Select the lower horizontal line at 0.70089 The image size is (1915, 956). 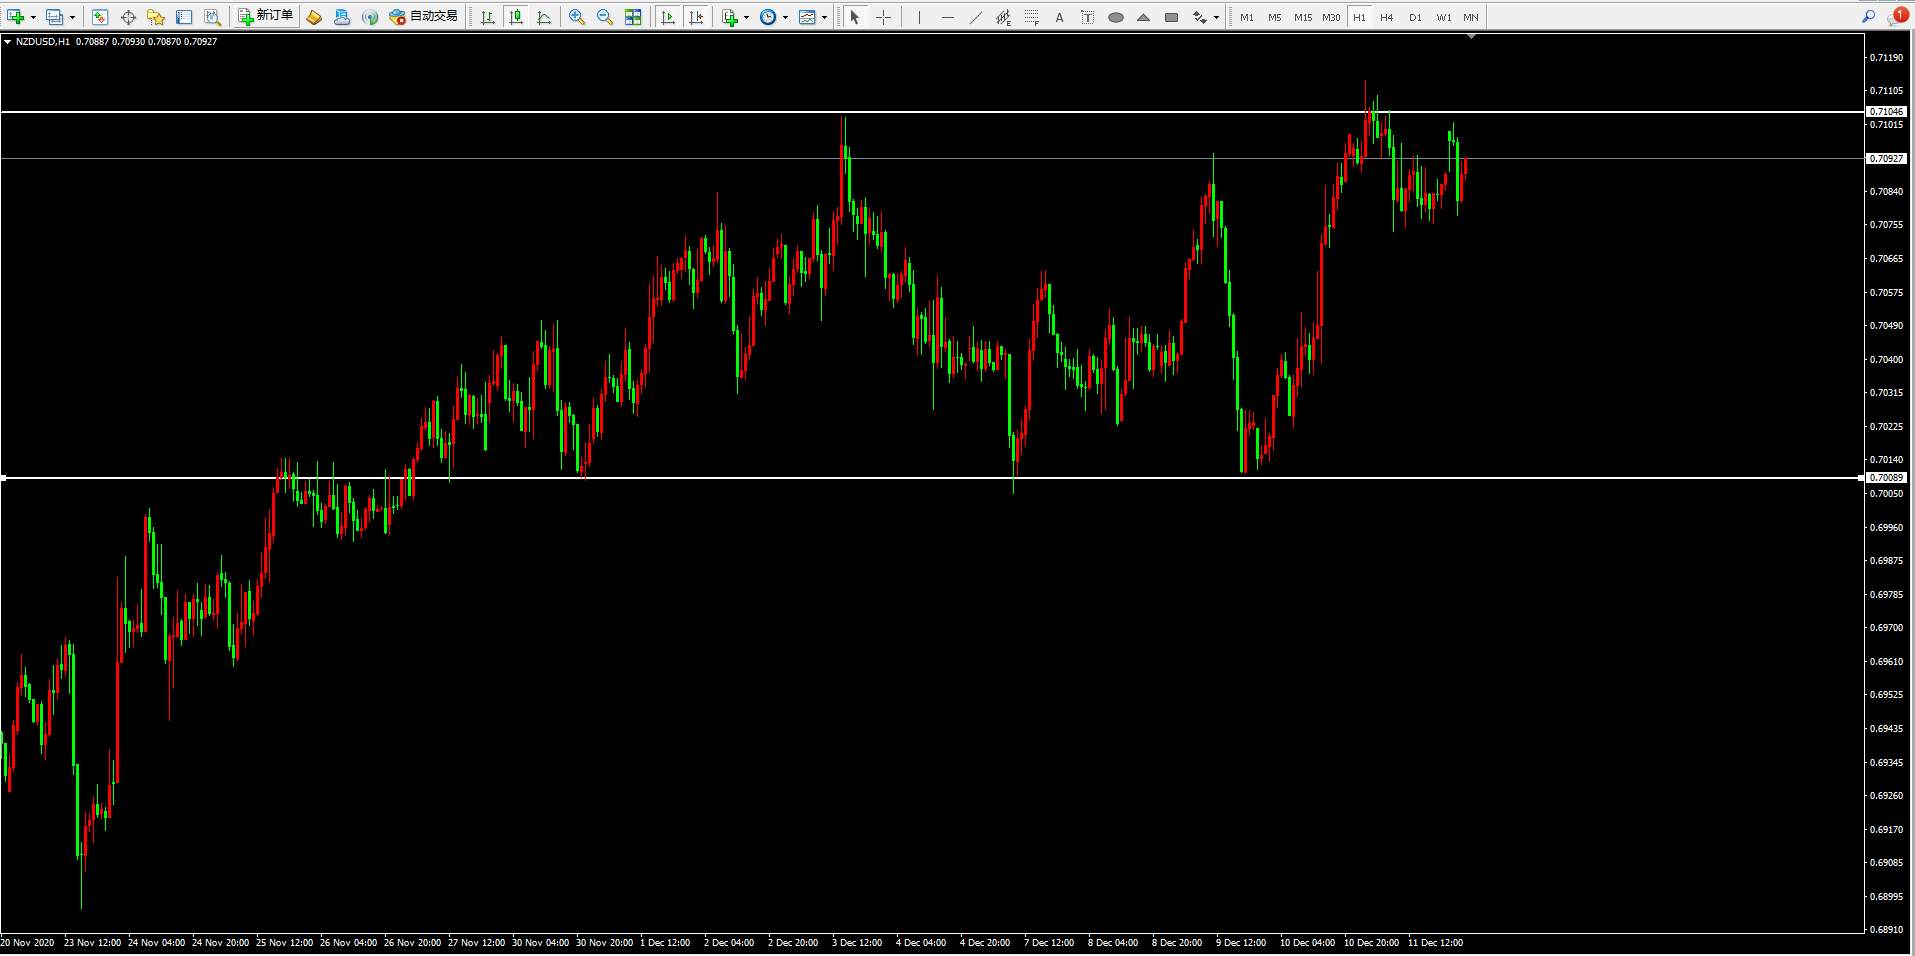pyautogui.click(x=930, y=478)
